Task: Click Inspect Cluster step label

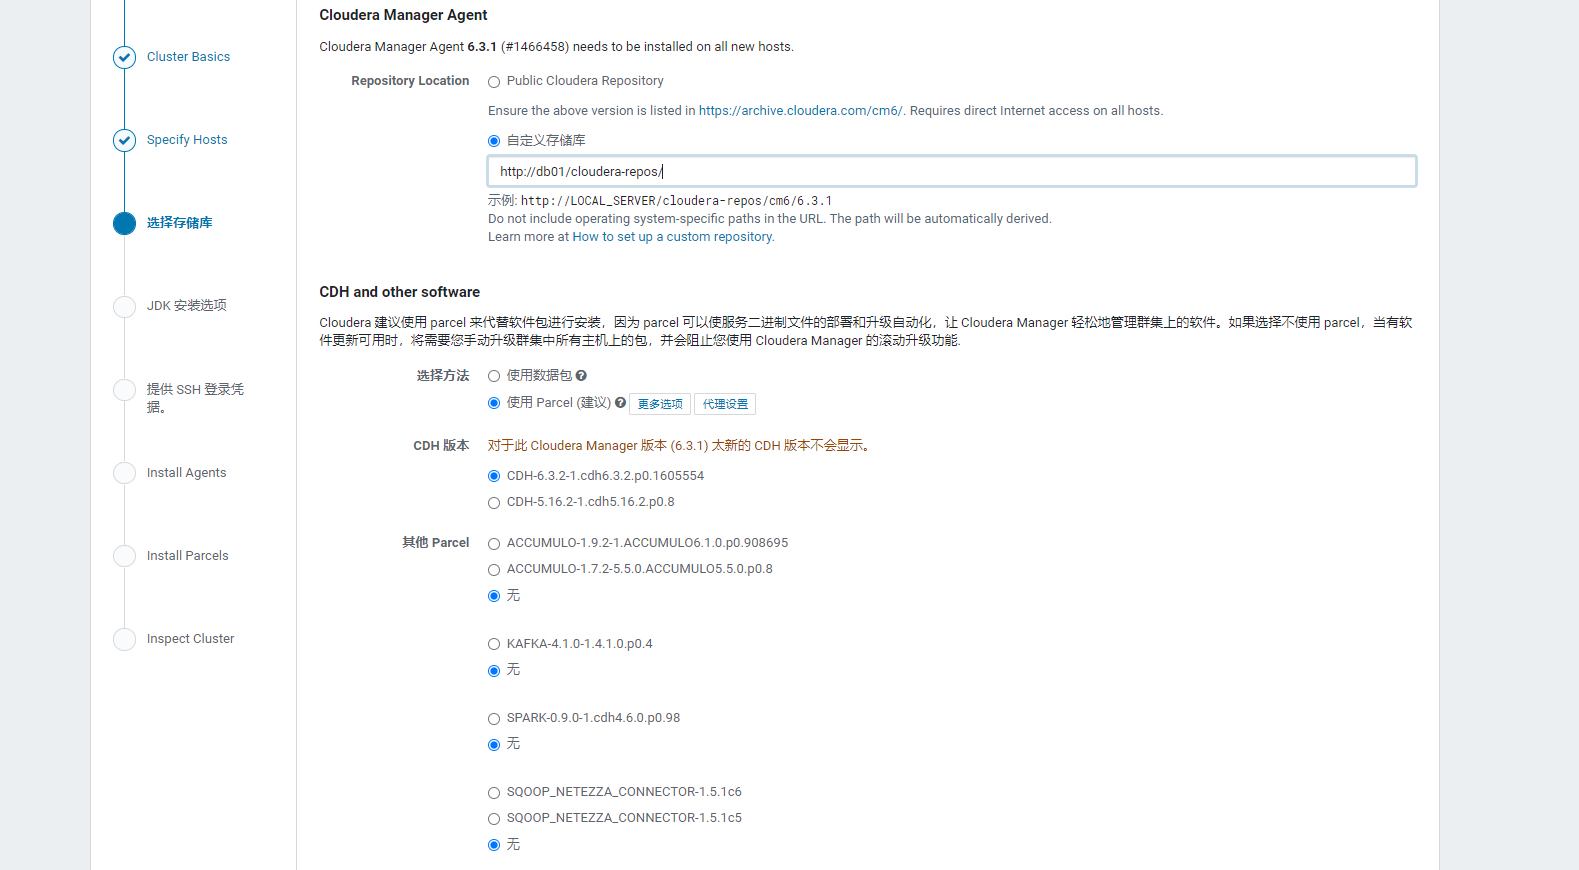Action: tap(190, 639)
